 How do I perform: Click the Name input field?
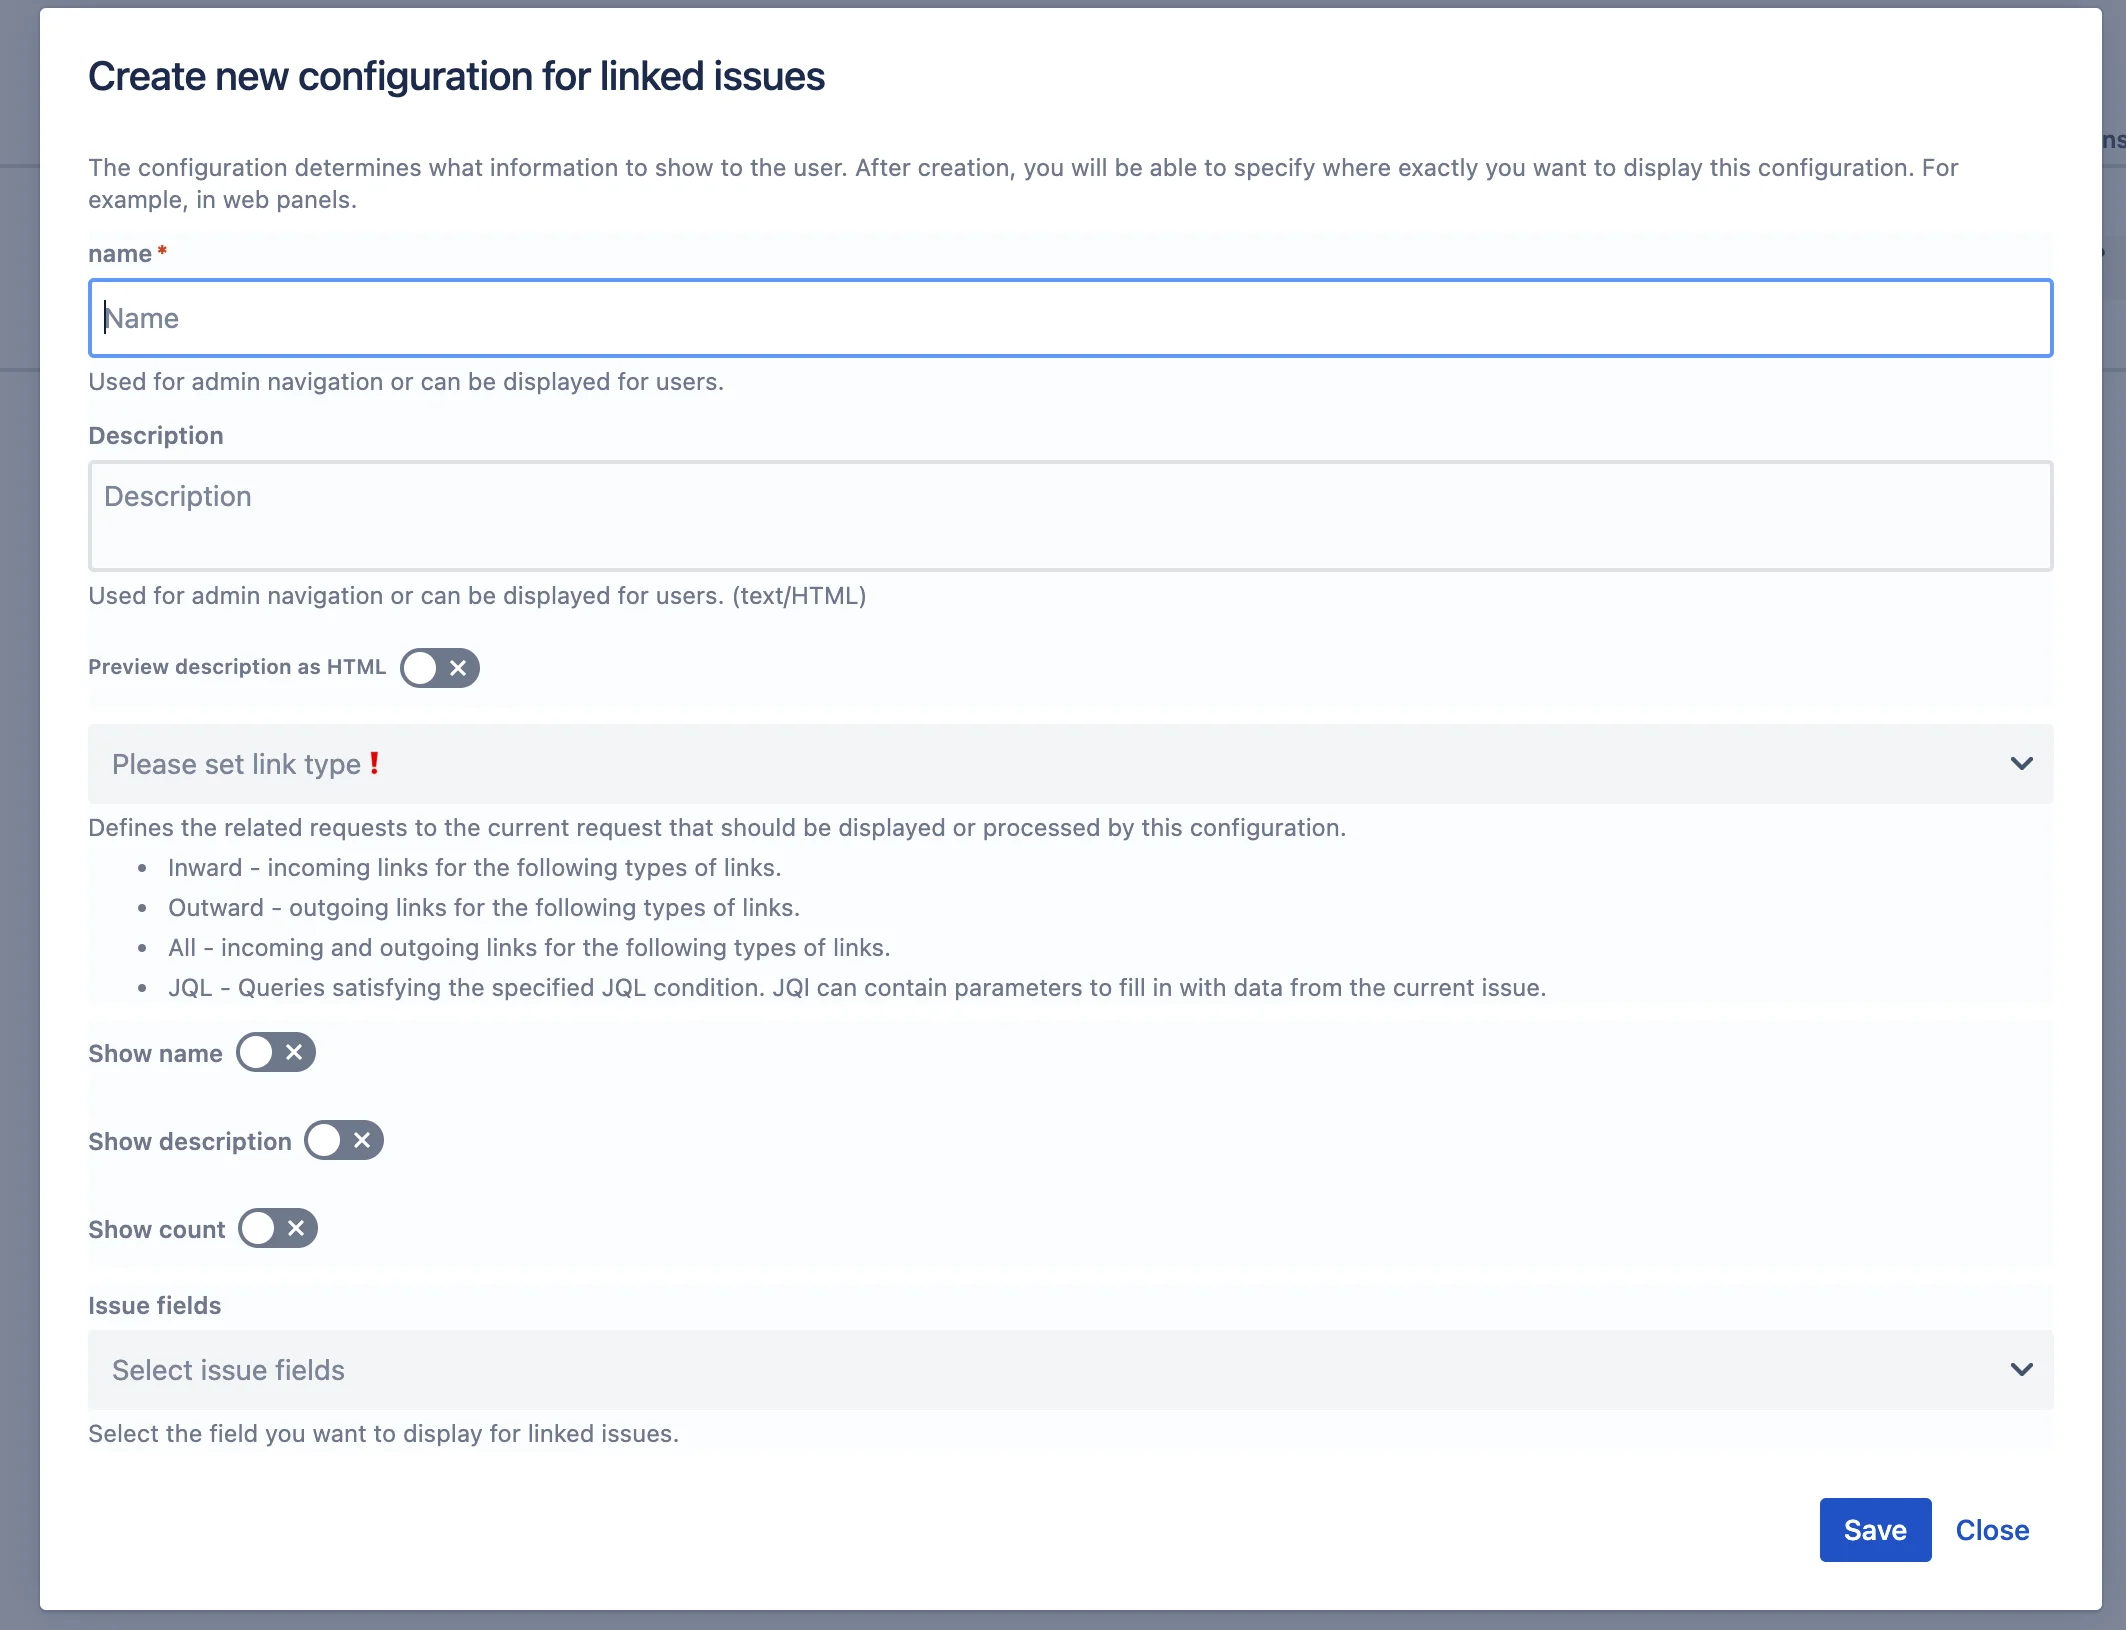tap(1070, 318)
